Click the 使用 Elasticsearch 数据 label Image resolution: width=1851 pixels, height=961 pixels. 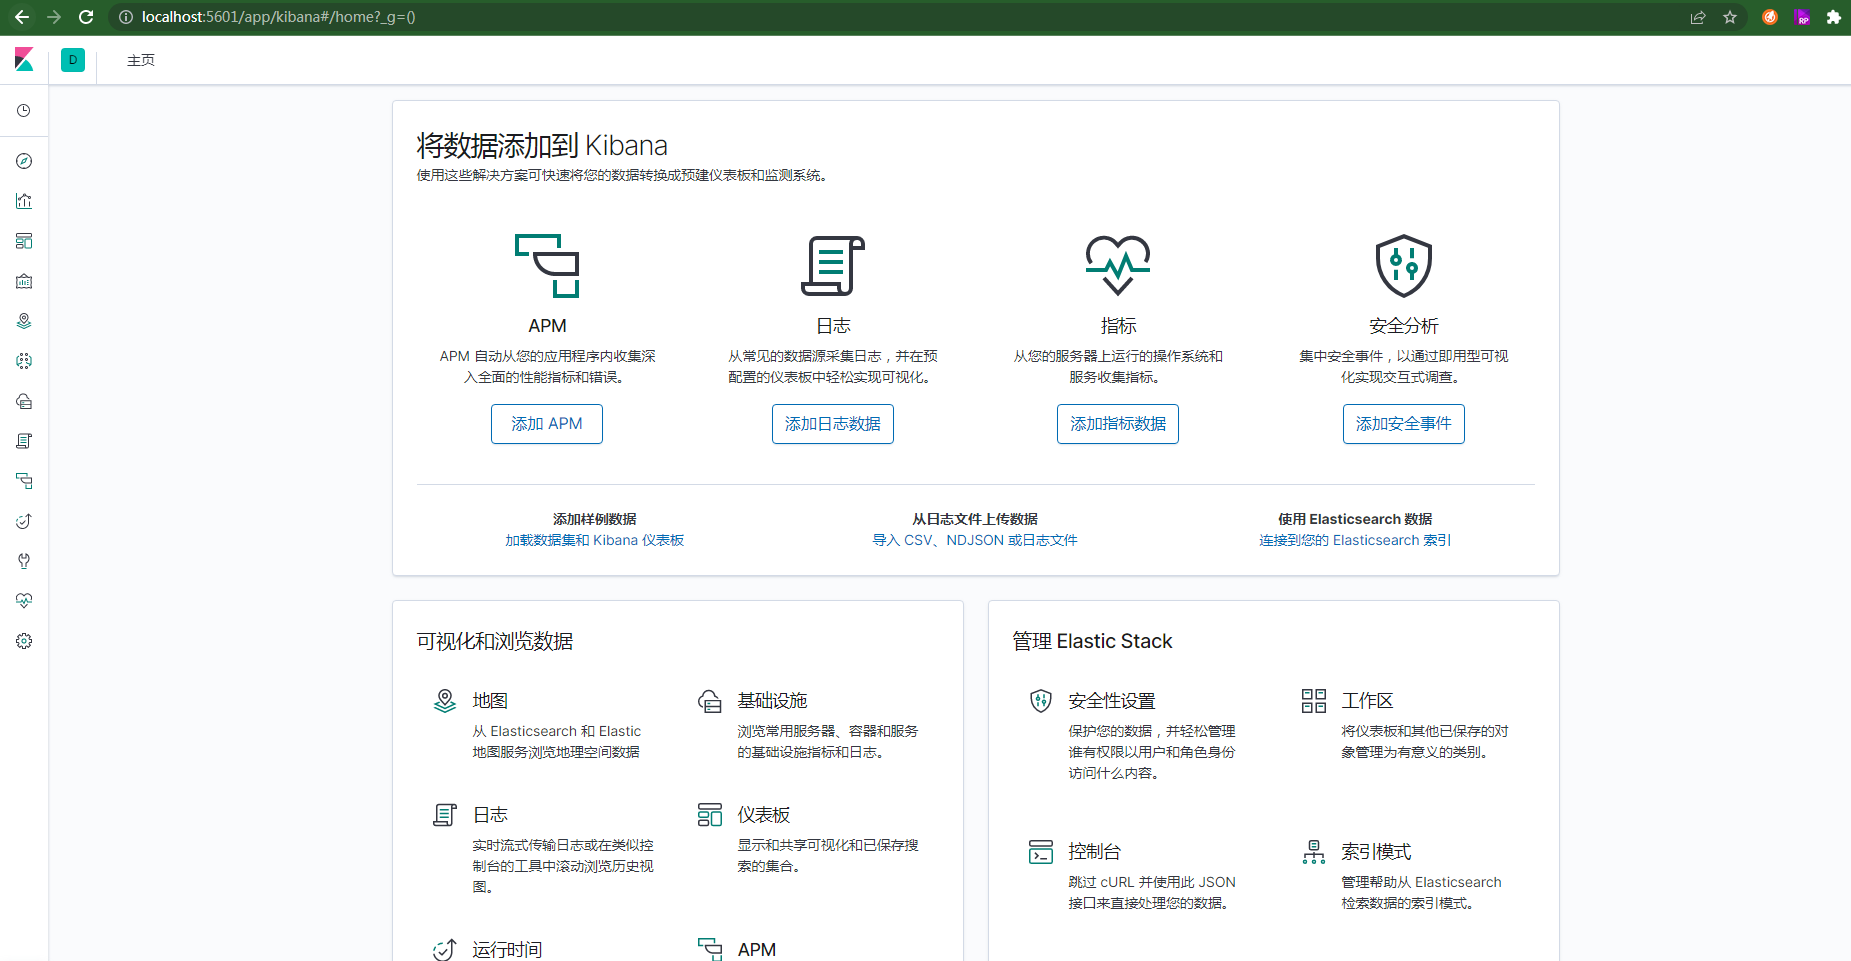(1355, 519)
